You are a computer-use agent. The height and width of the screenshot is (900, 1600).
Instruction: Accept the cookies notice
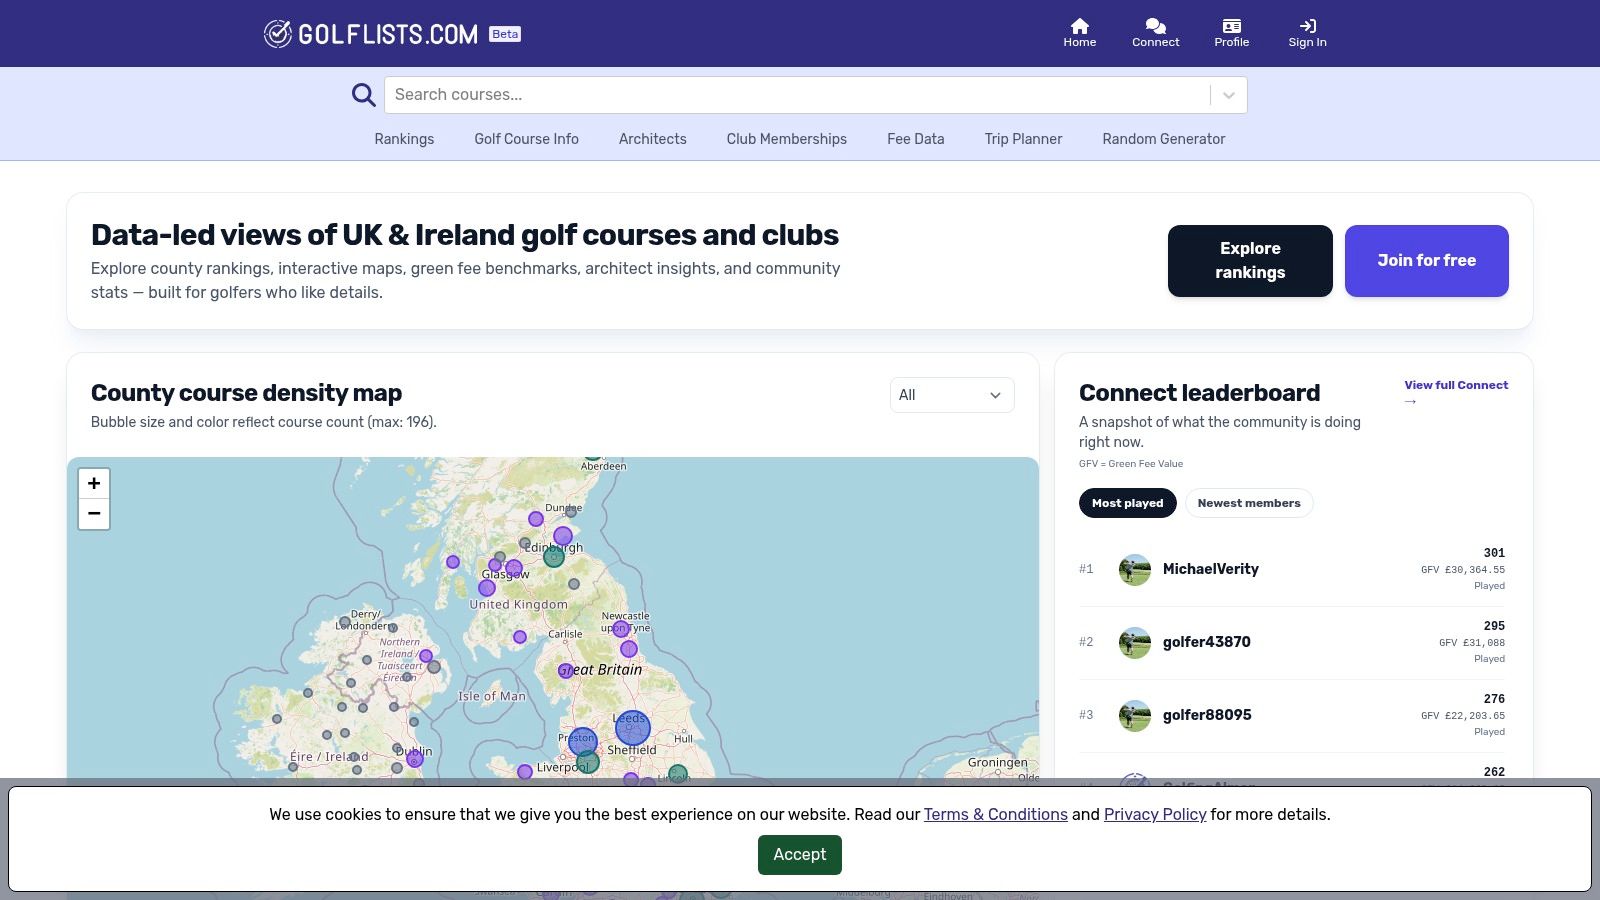point(800,855)
